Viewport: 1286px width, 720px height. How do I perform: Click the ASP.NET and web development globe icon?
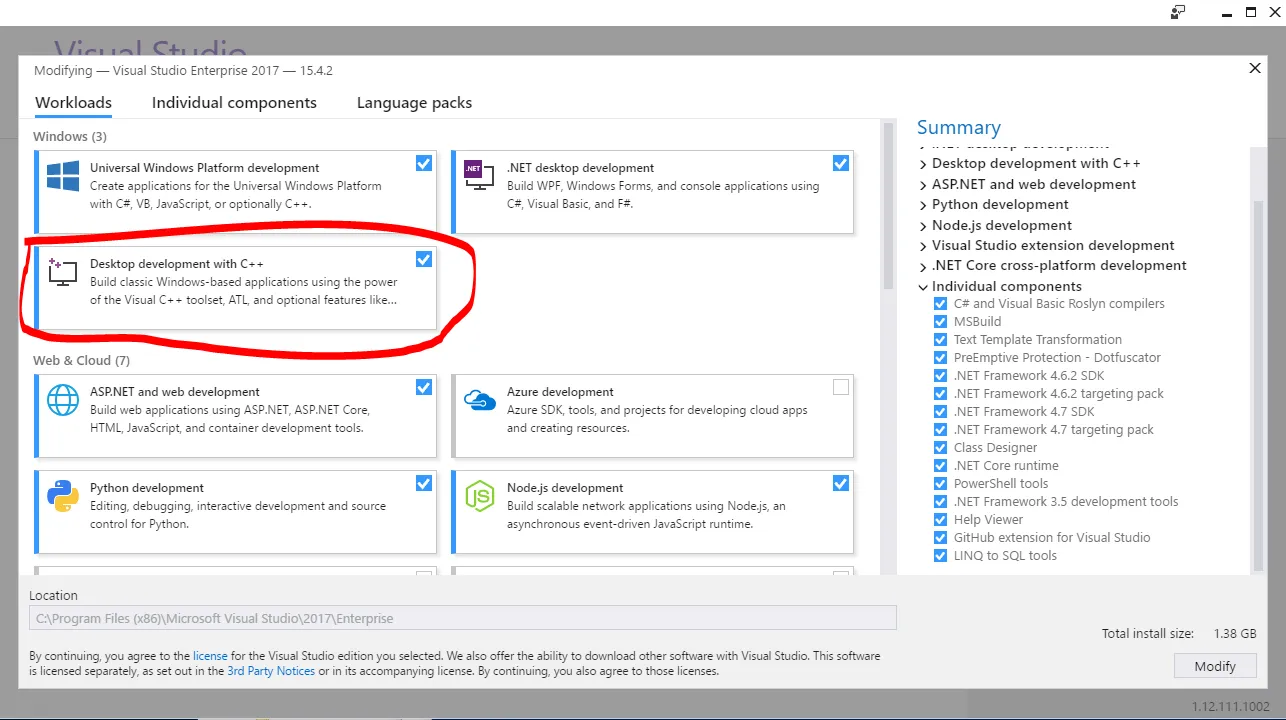pyautogui.click(x=63, y=400)
